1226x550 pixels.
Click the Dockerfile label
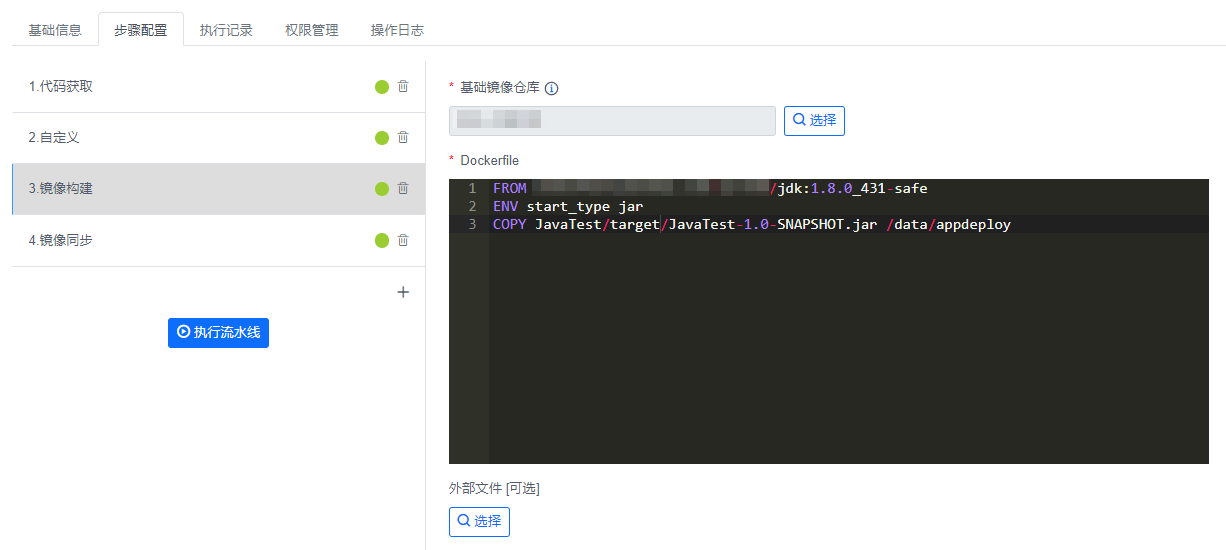tap(490, 160)
